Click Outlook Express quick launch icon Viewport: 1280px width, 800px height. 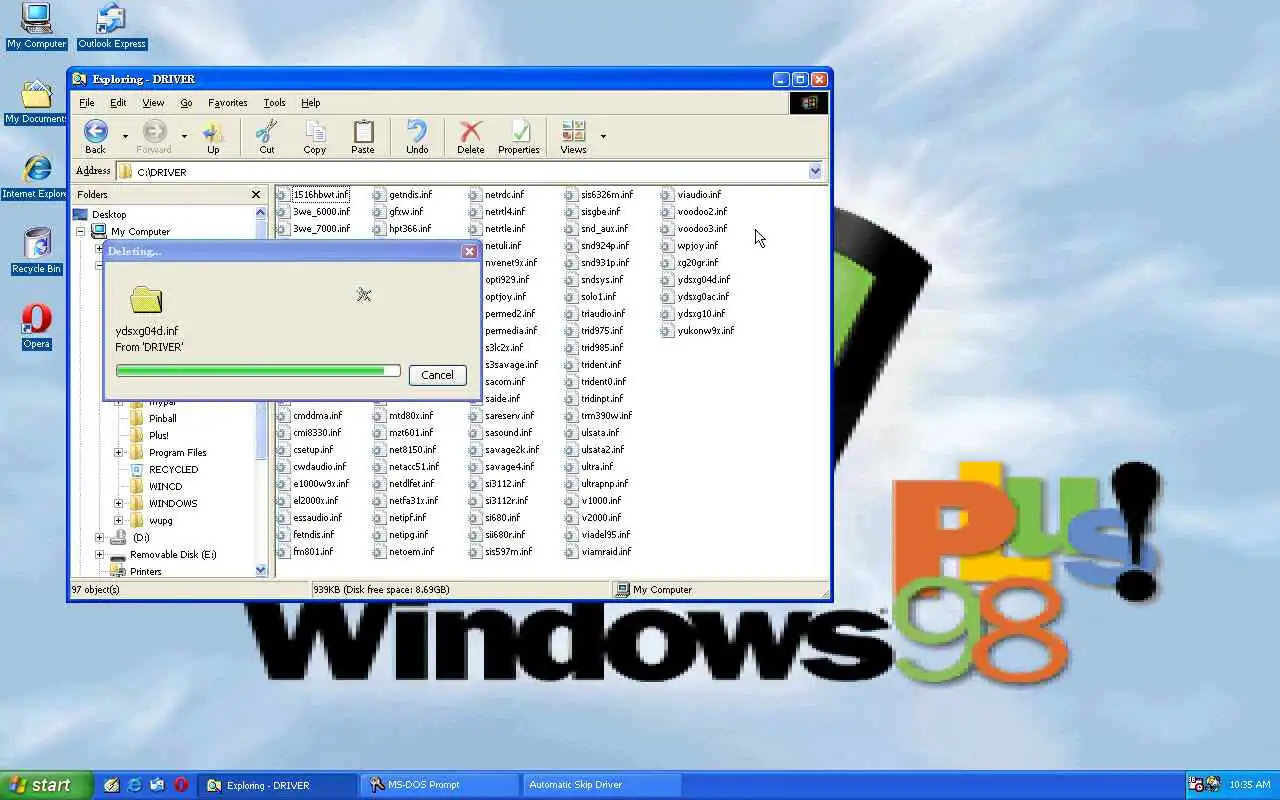point(158,785)
